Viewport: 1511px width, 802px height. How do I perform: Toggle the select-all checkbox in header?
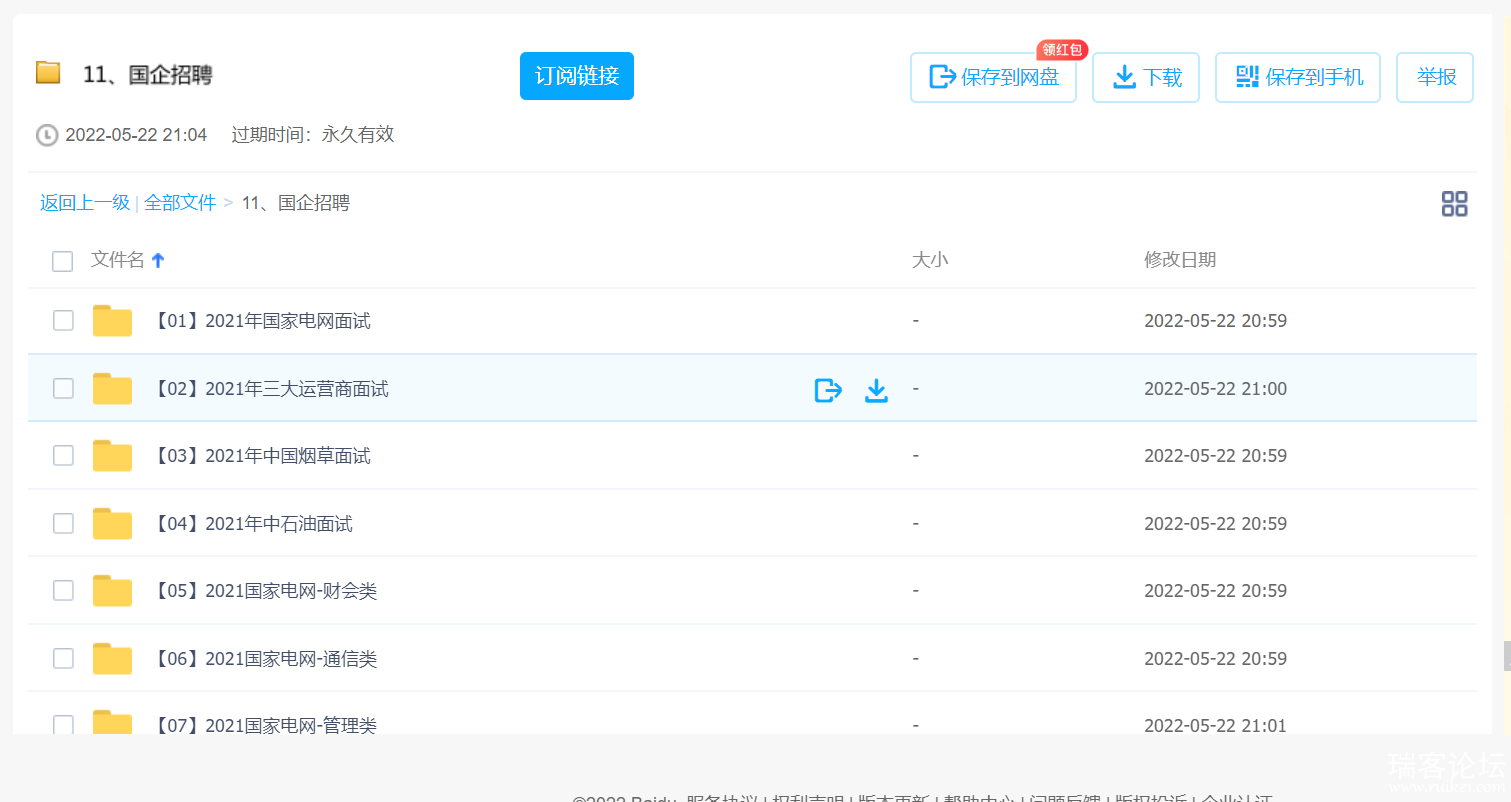pyautogui.click(x=63, y=262)
